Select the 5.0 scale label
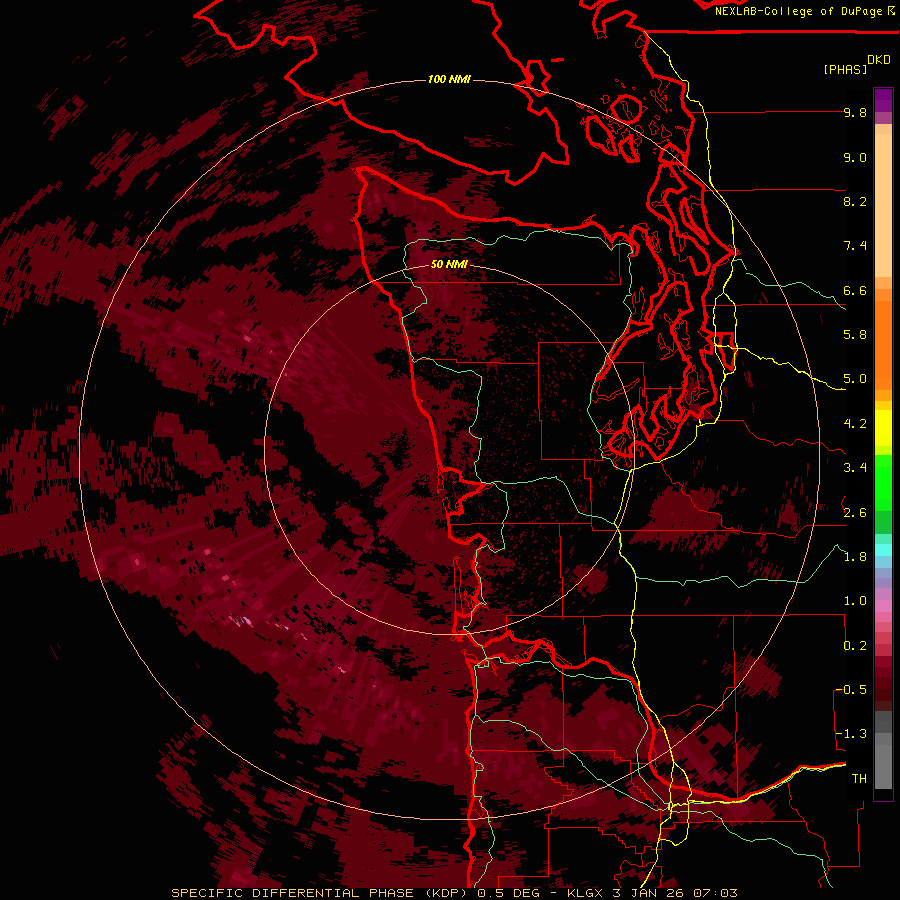 point(855,379)
